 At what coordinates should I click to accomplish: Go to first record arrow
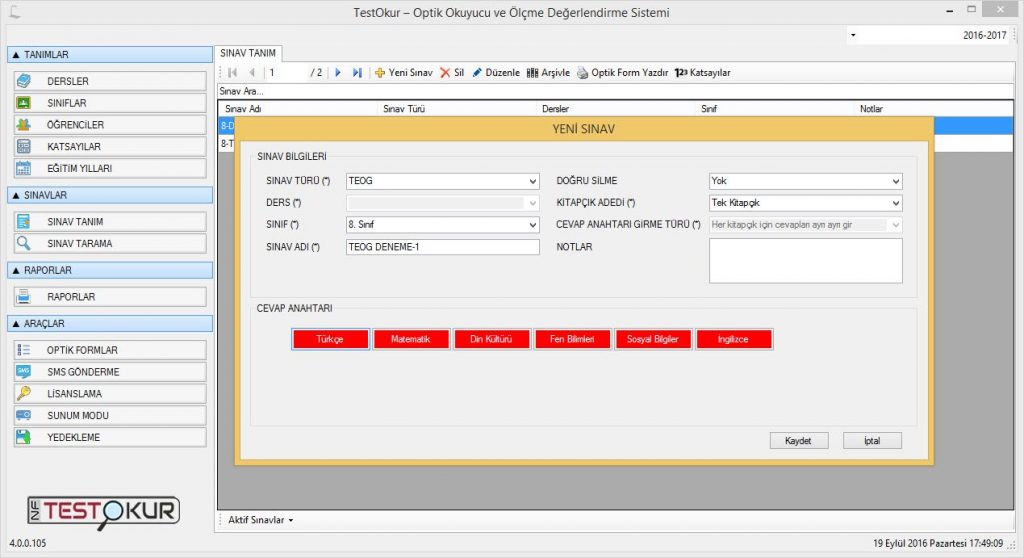pyautogui.click(x=232, y=73)
